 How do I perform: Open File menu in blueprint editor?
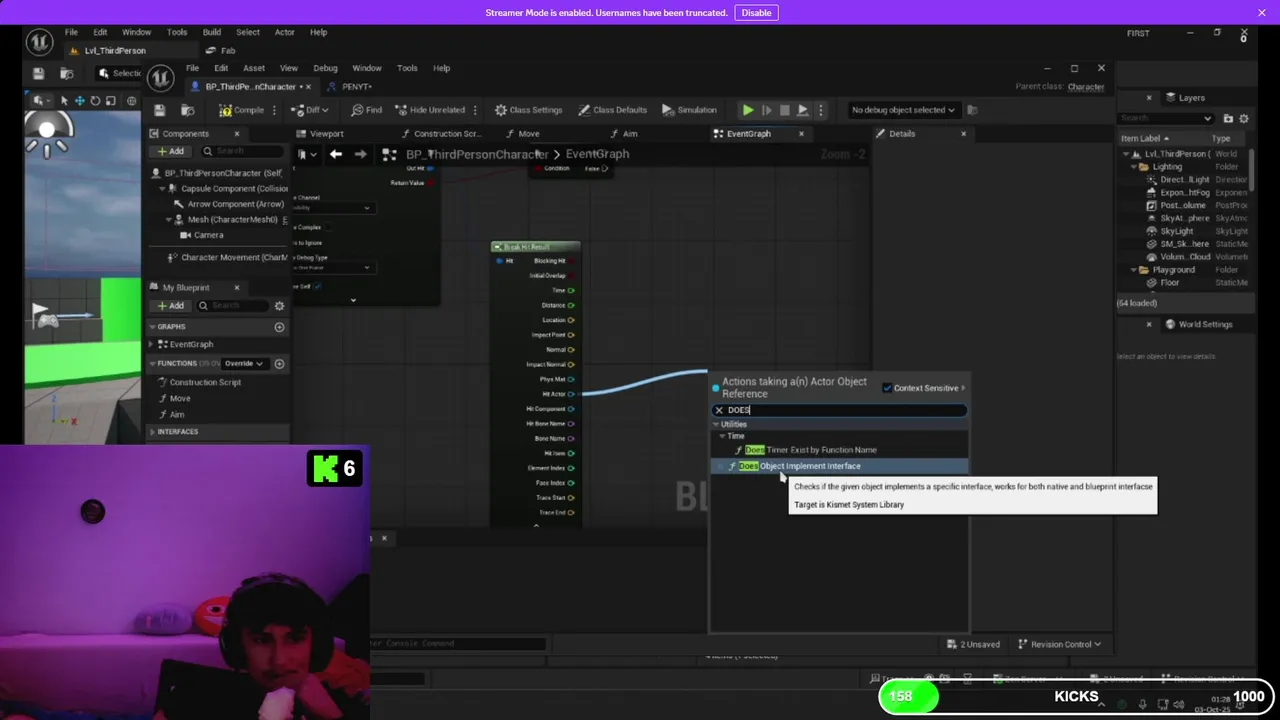pos(192,68)
